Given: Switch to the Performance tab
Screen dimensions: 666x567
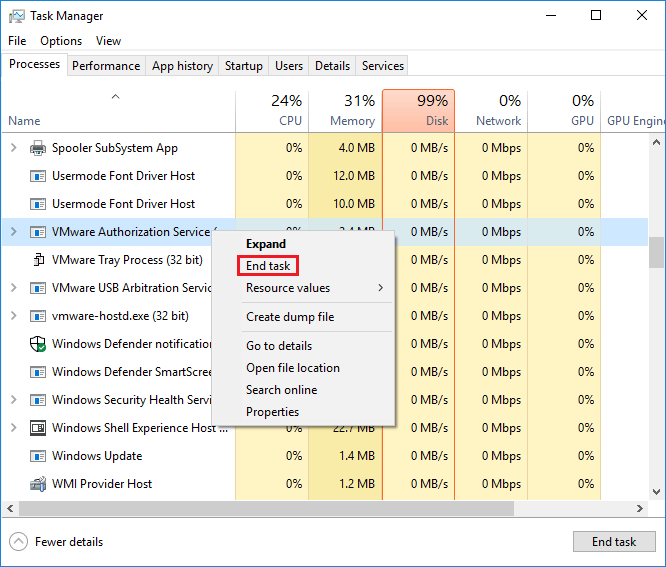Looking at the screenshot, I should pyautogui.click(x=106, y=66).
